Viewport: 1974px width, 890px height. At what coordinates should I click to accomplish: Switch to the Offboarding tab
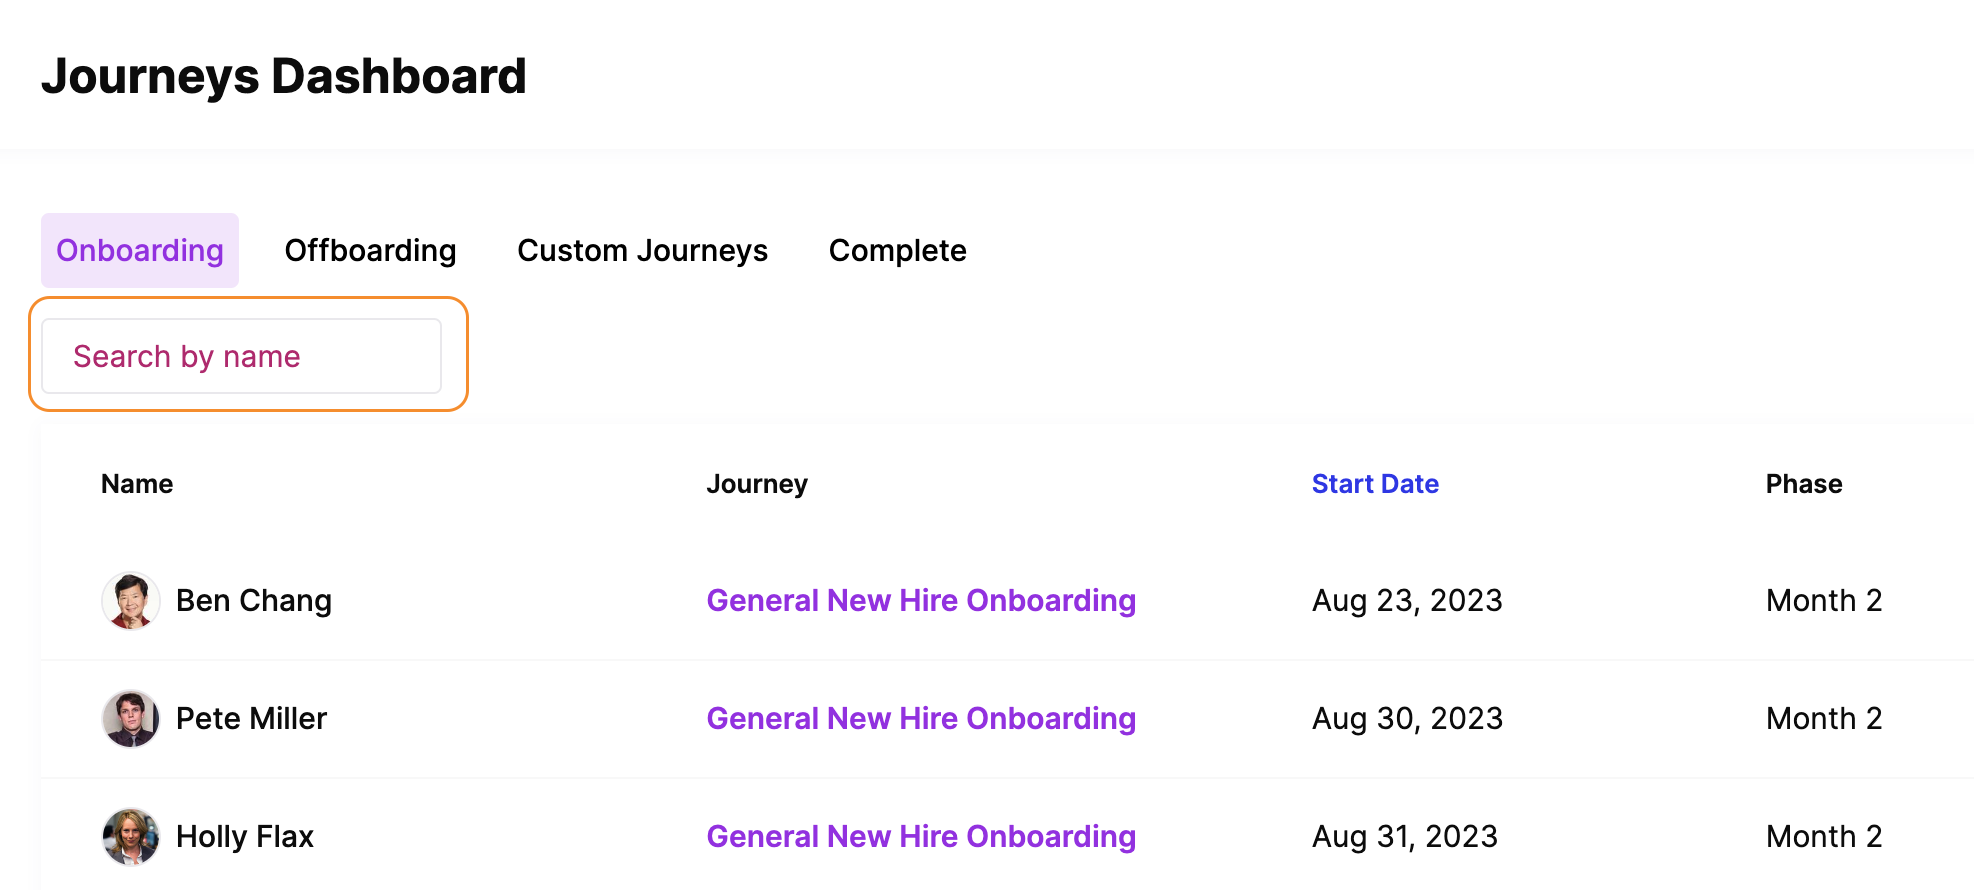370,250
